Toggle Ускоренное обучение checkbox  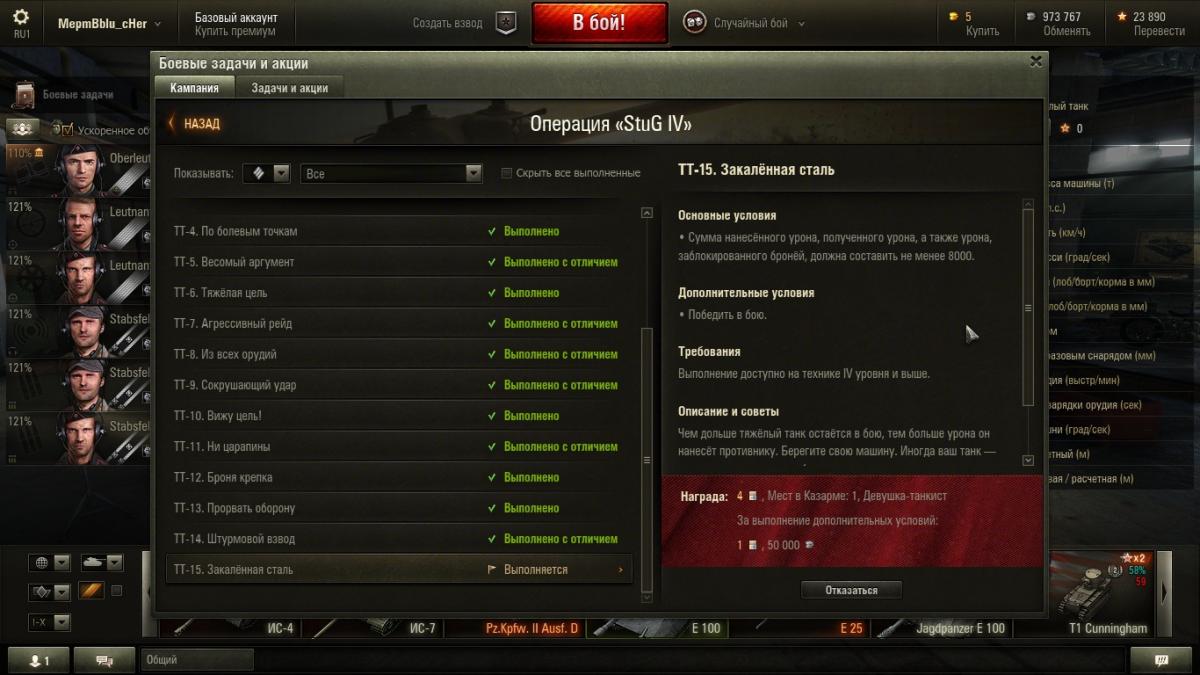point(68,130)
